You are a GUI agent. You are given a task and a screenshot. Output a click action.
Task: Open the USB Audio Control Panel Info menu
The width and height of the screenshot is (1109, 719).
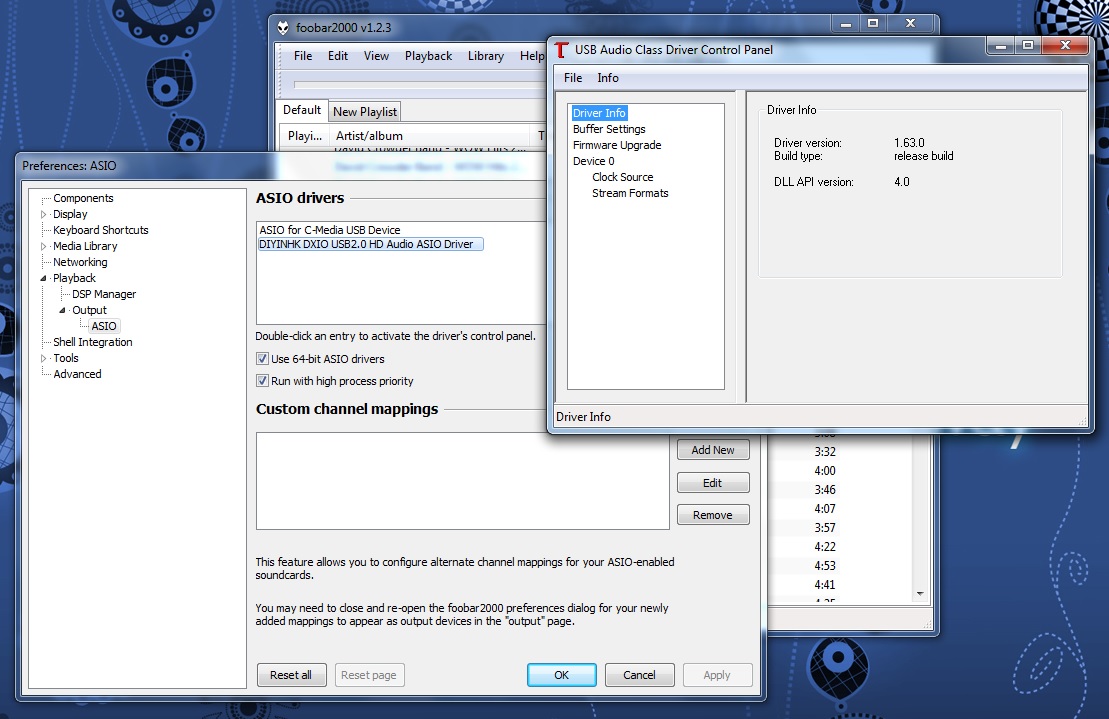click(x=608, y=78)
